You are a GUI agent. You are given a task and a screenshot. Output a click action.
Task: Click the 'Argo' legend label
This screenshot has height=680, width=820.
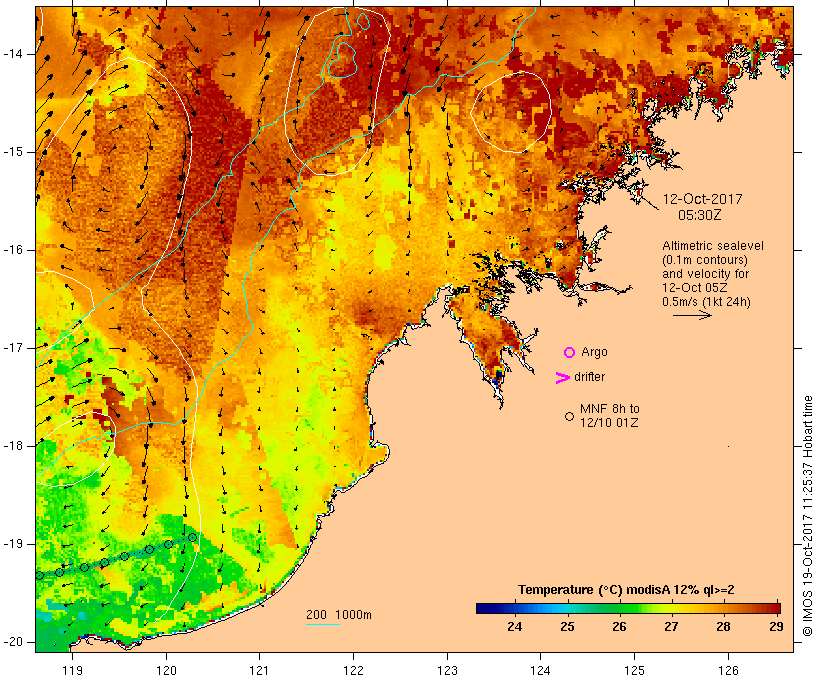point(595,353)
